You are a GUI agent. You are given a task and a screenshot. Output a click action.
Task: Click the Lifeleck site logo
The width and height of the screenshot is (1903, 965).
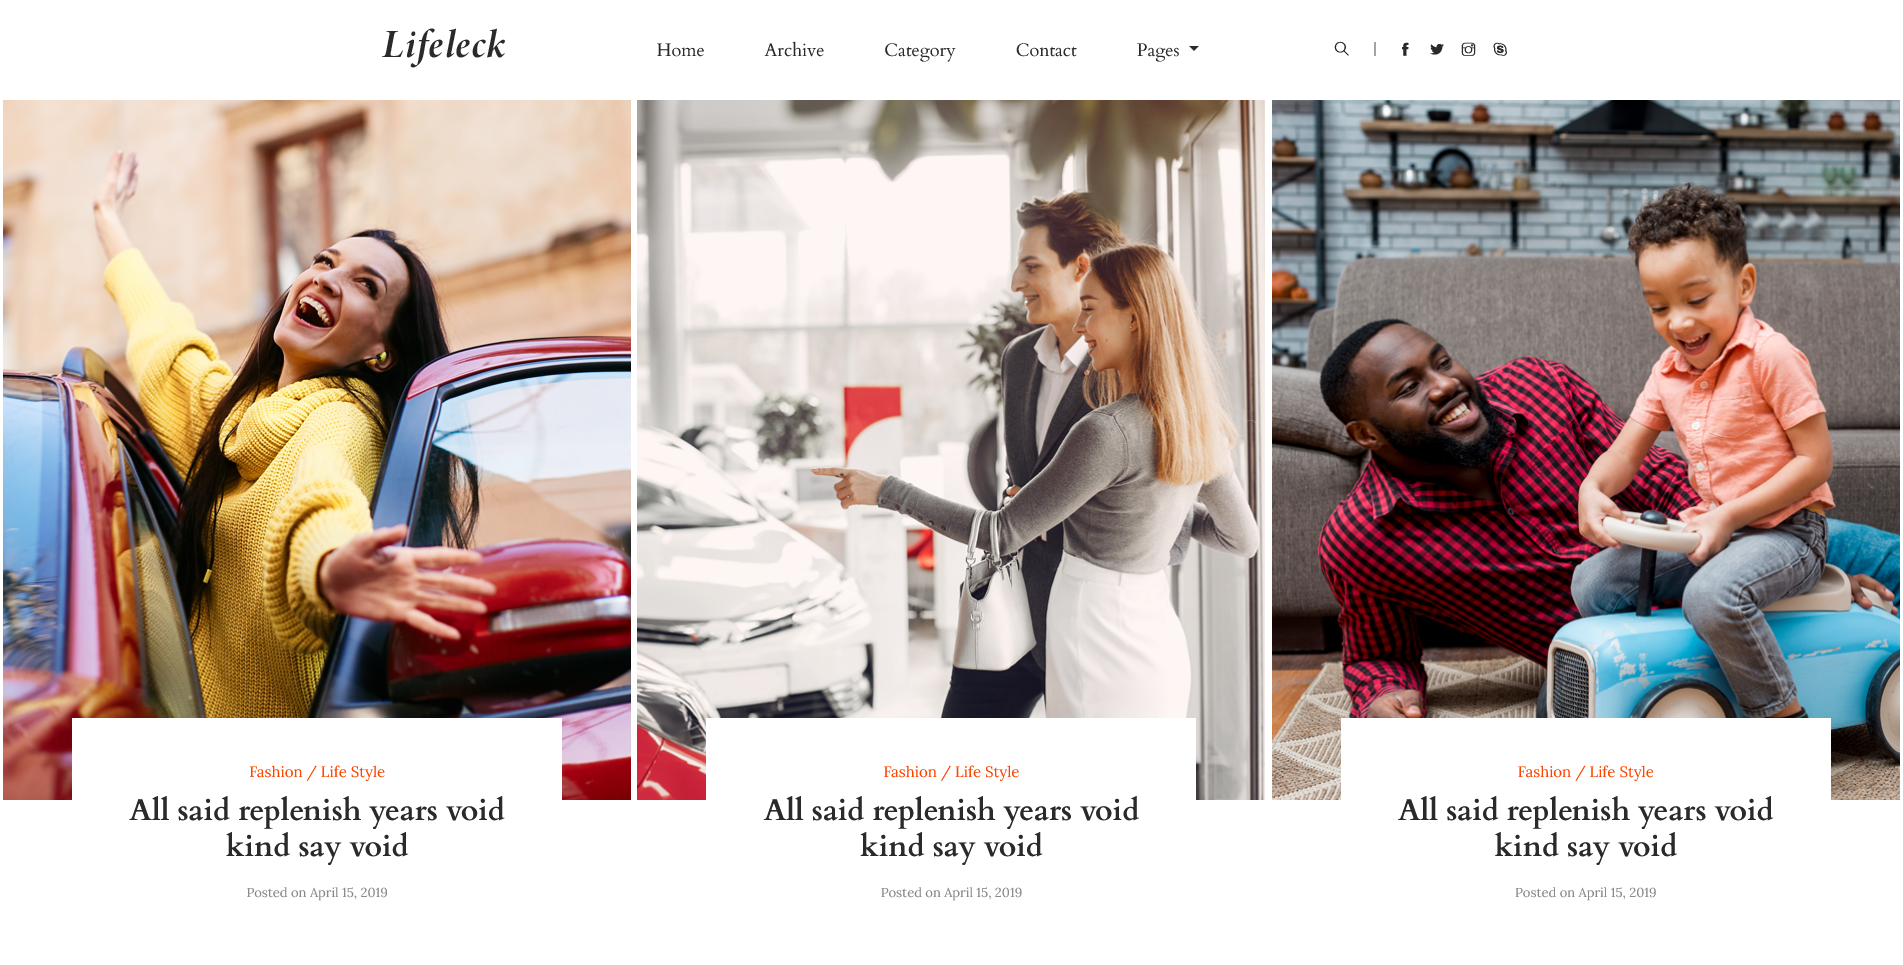444,46
